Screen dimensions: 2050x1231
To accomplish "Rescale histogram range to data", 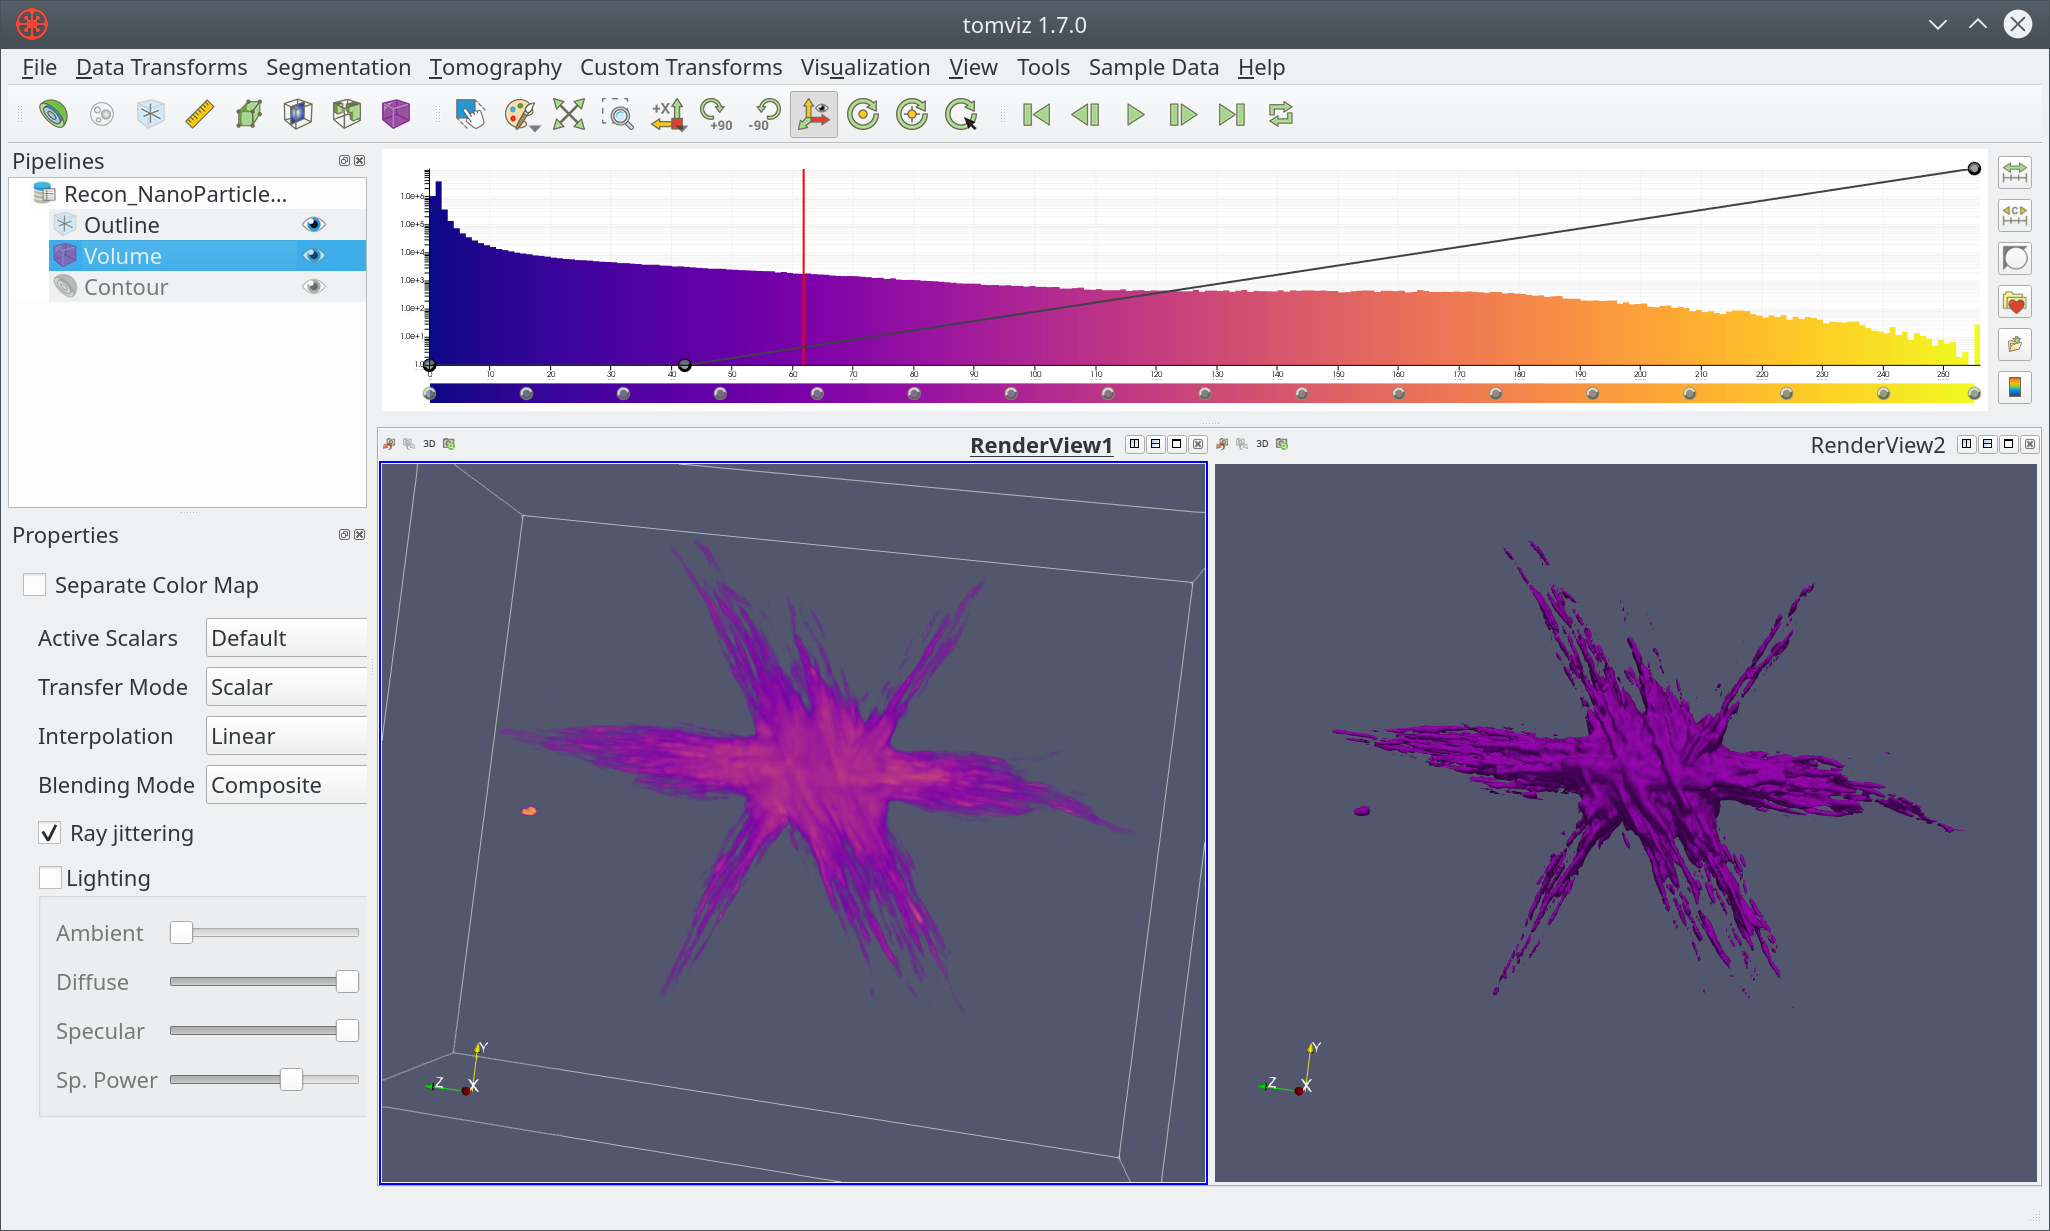I will click(2015, 173).
